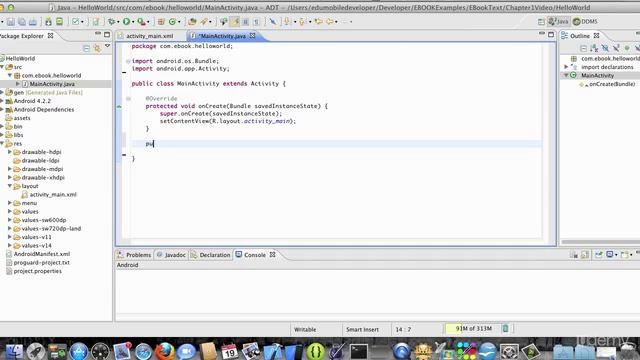Open the Android SDK Manager icon
This screenshot has height=360, width=640.
coord(49,22)
